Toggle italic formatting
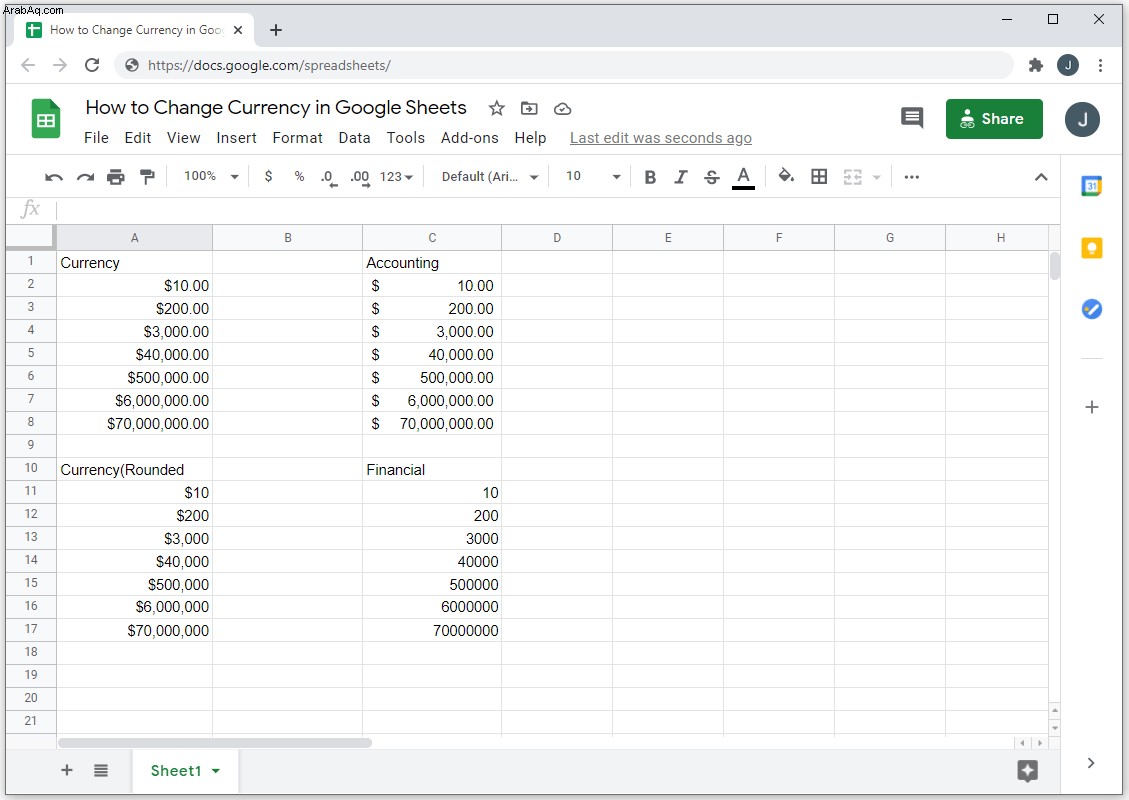Viewport: 1129px width, 800px height. pos(680,177)
